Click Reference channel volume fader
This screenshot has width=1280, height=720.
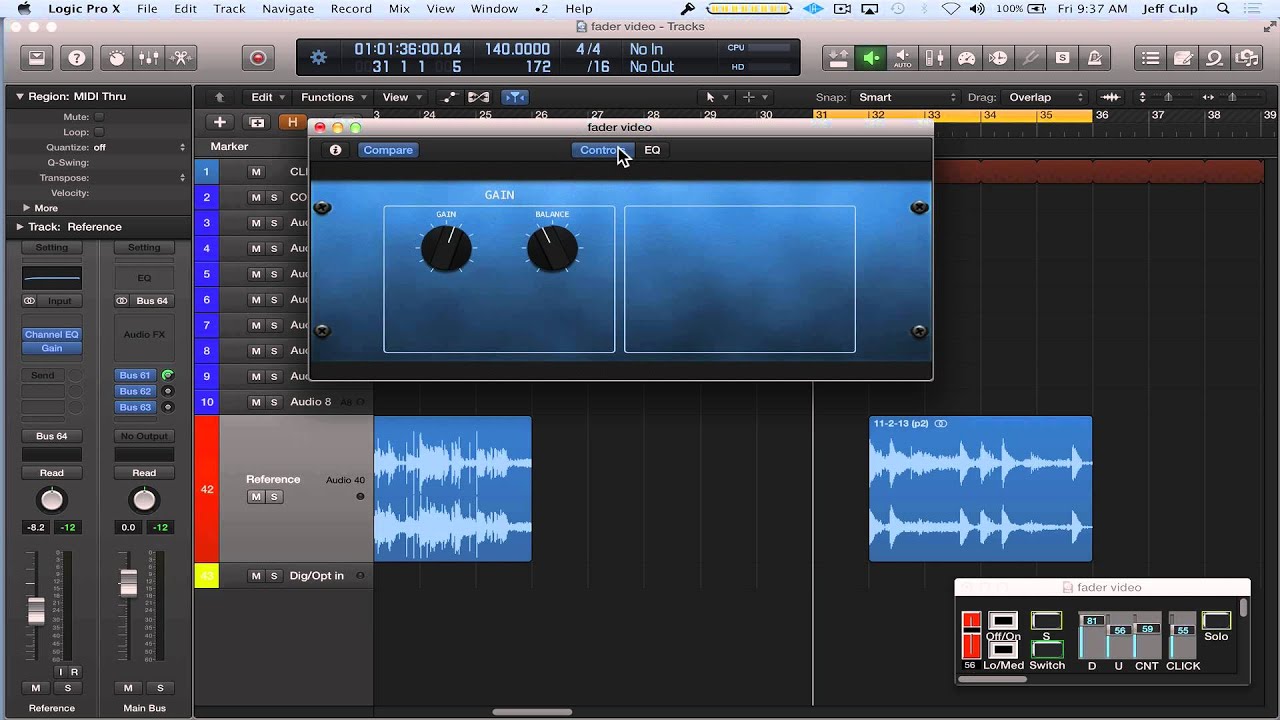(x=36, y=610)
